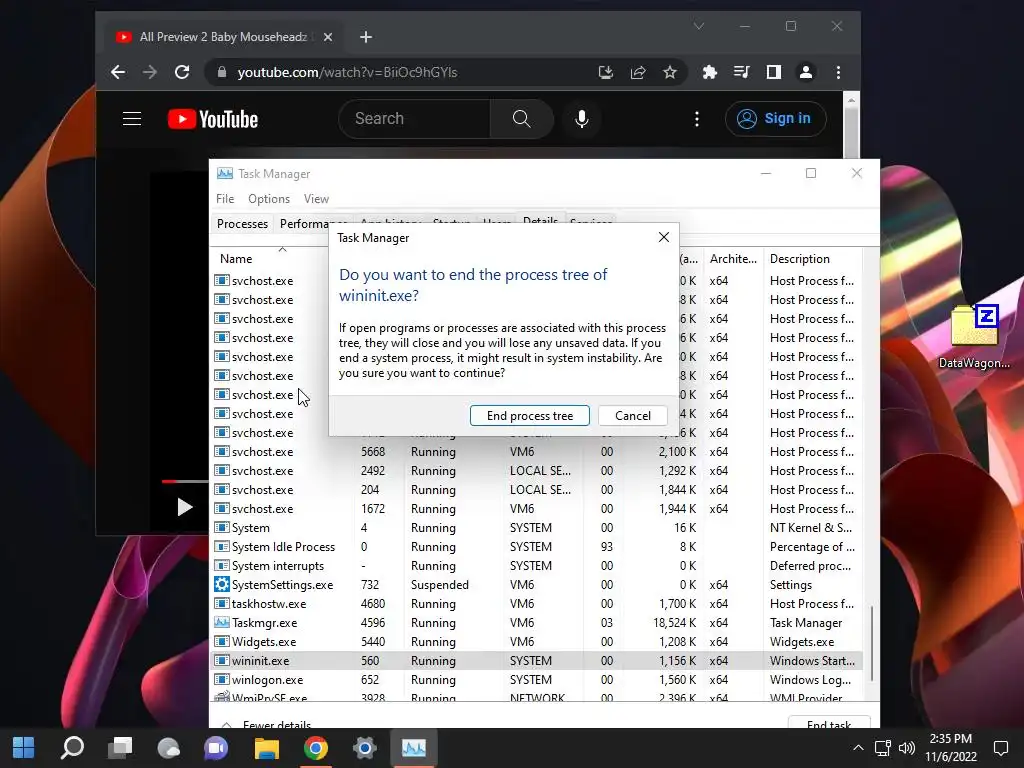
Task: Click Chrome page scrollbar up arrow
Action: click(851, 101)
